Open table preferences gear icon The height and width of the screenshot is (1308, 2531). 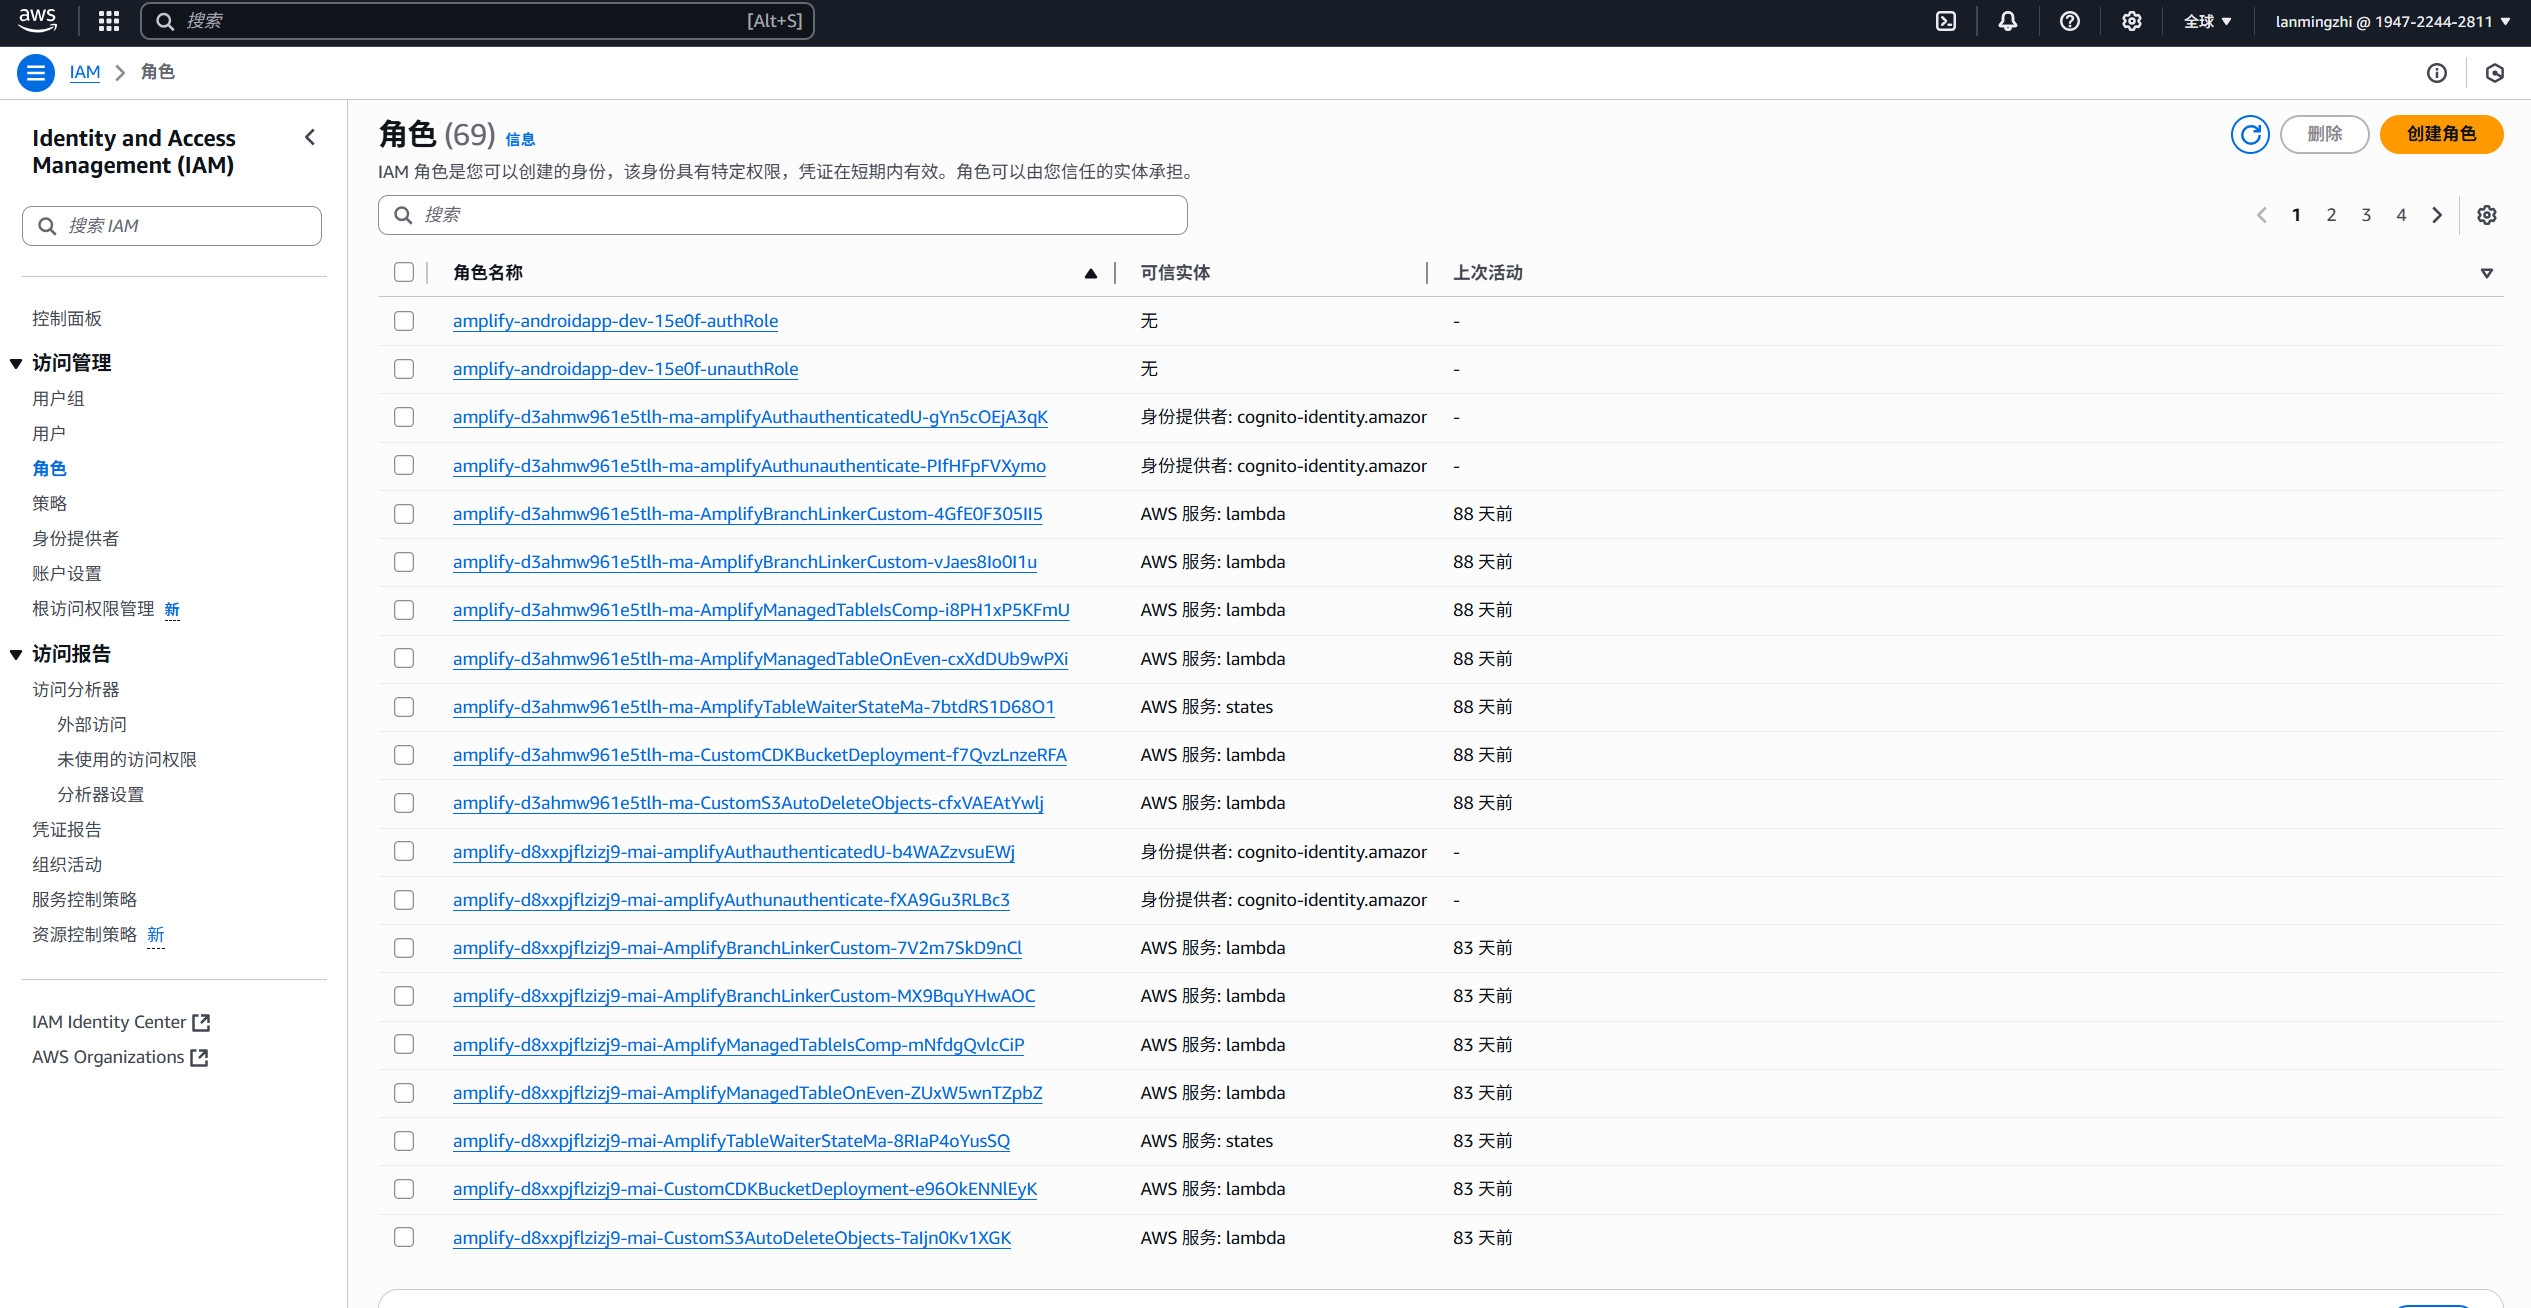(x=2487, y=215)
